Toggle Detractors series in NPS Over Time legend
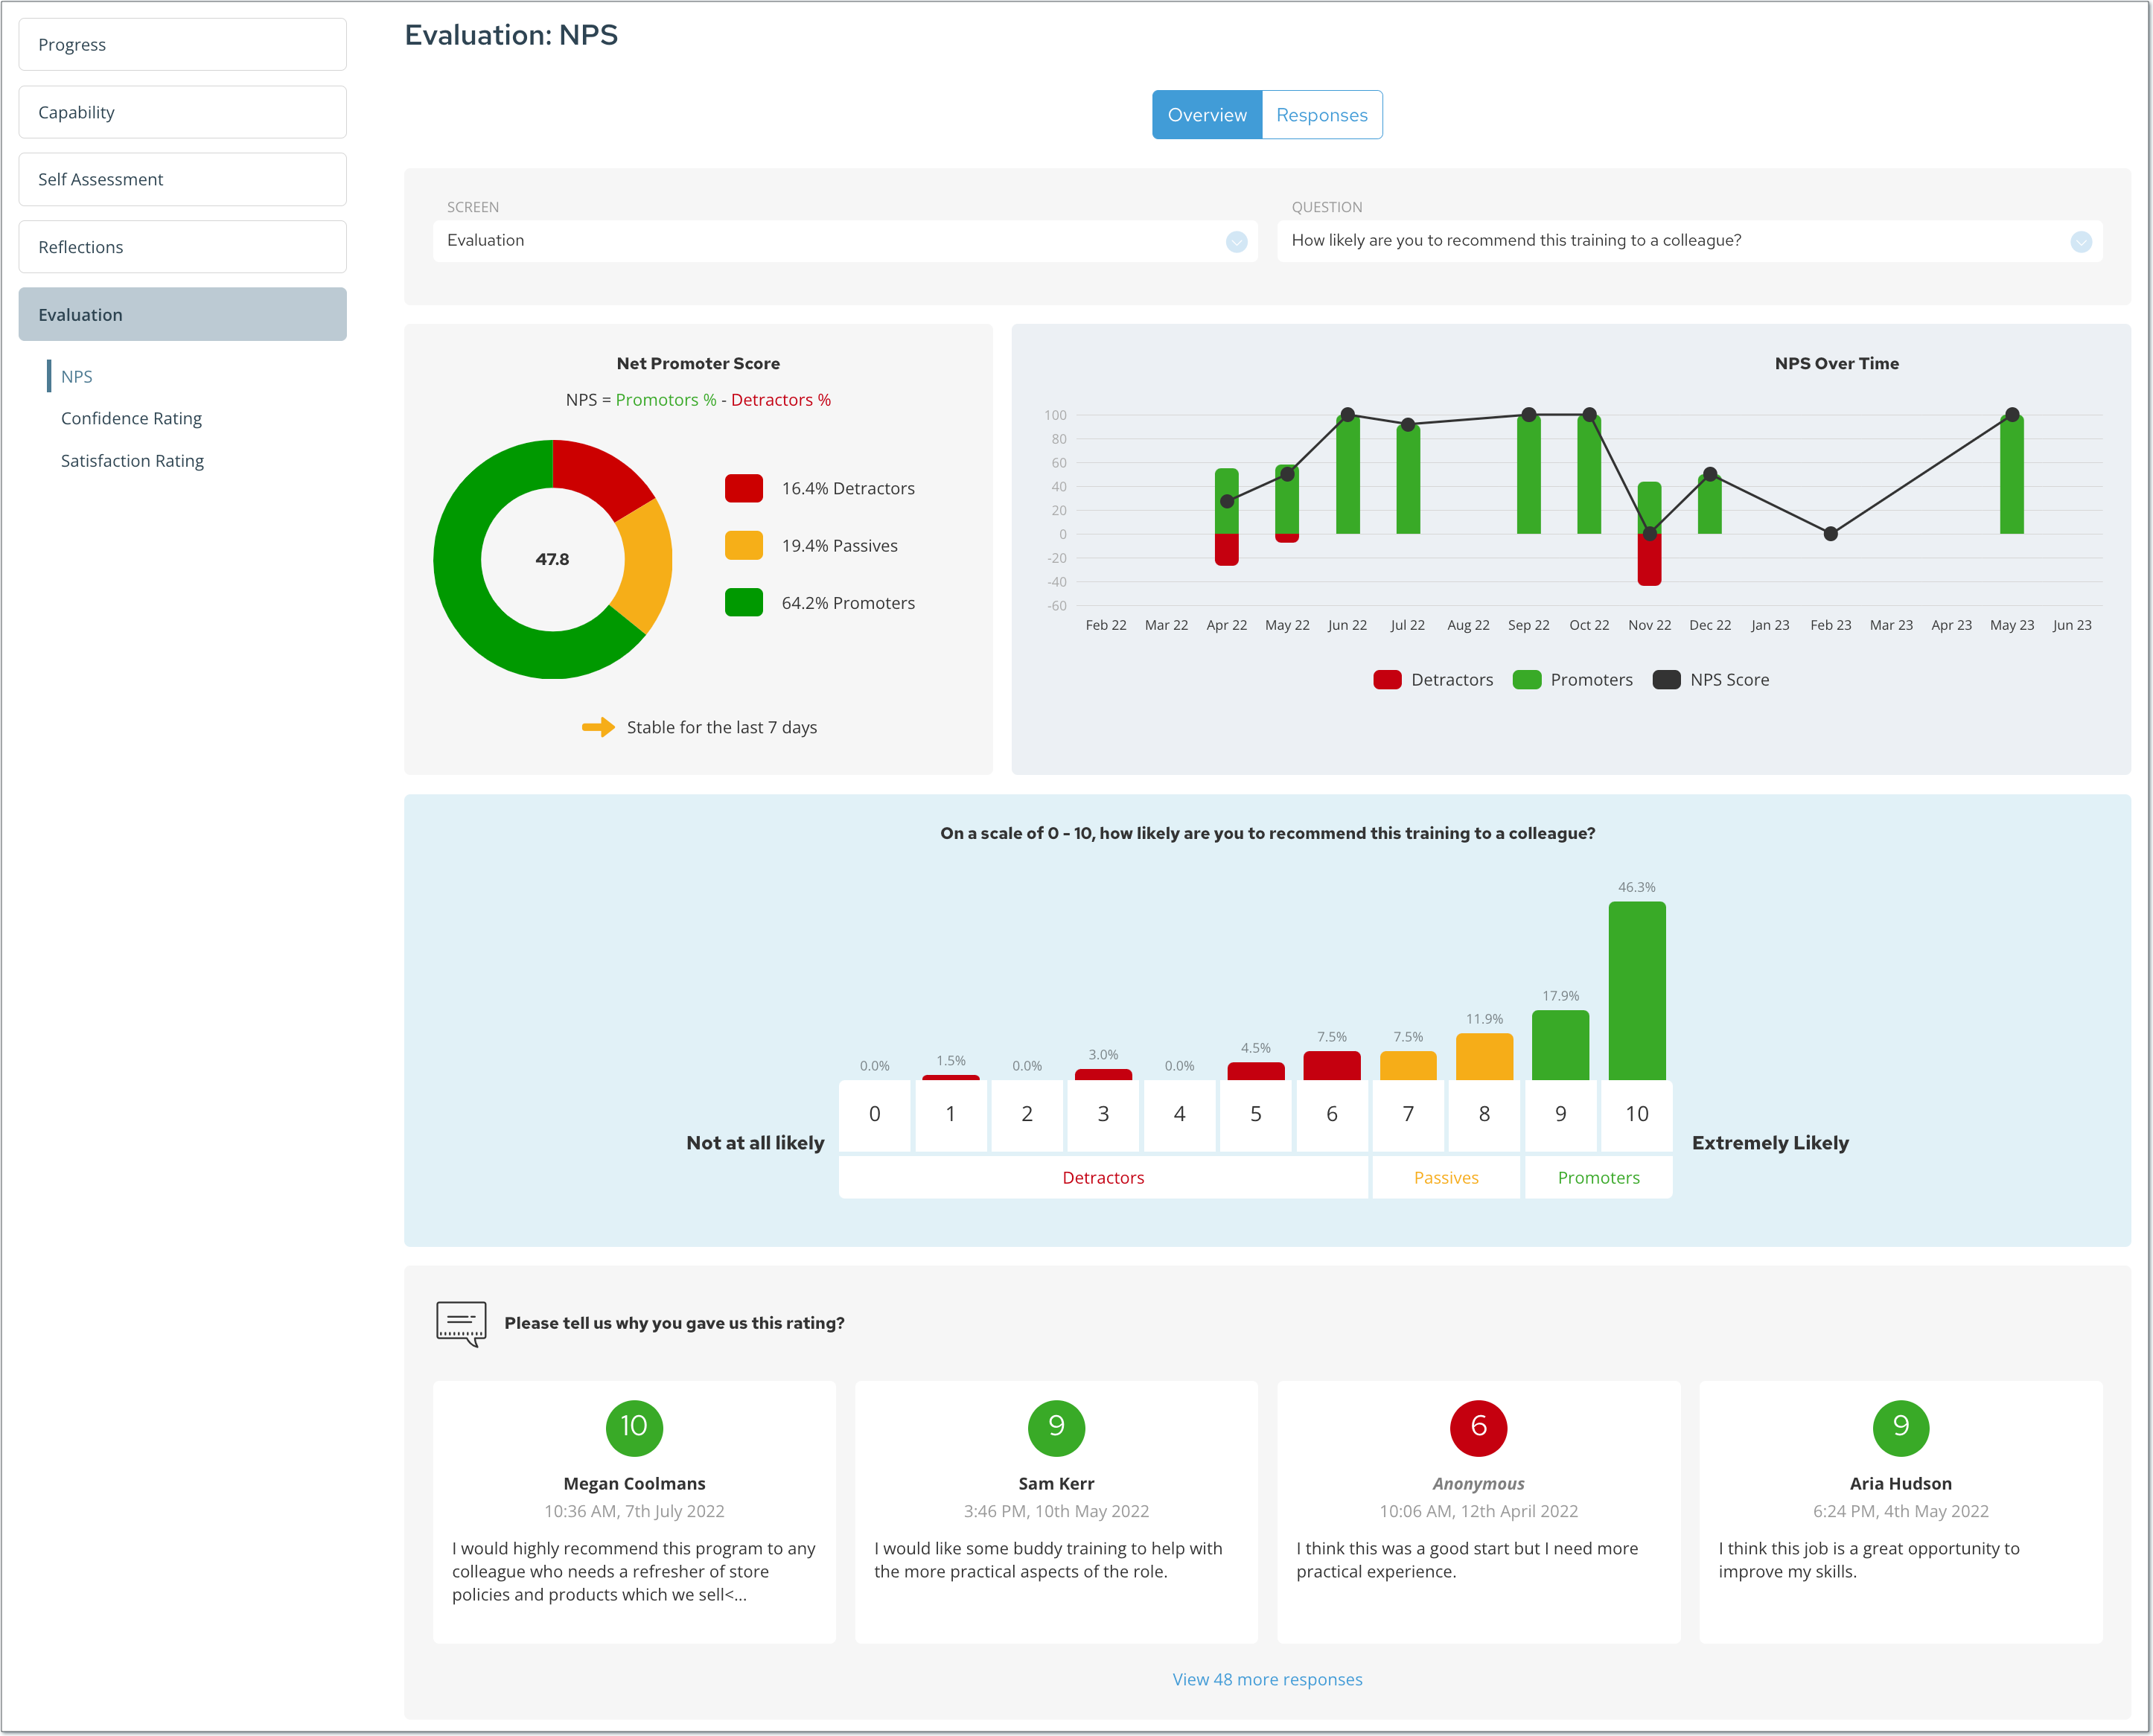 point(1433,680)
